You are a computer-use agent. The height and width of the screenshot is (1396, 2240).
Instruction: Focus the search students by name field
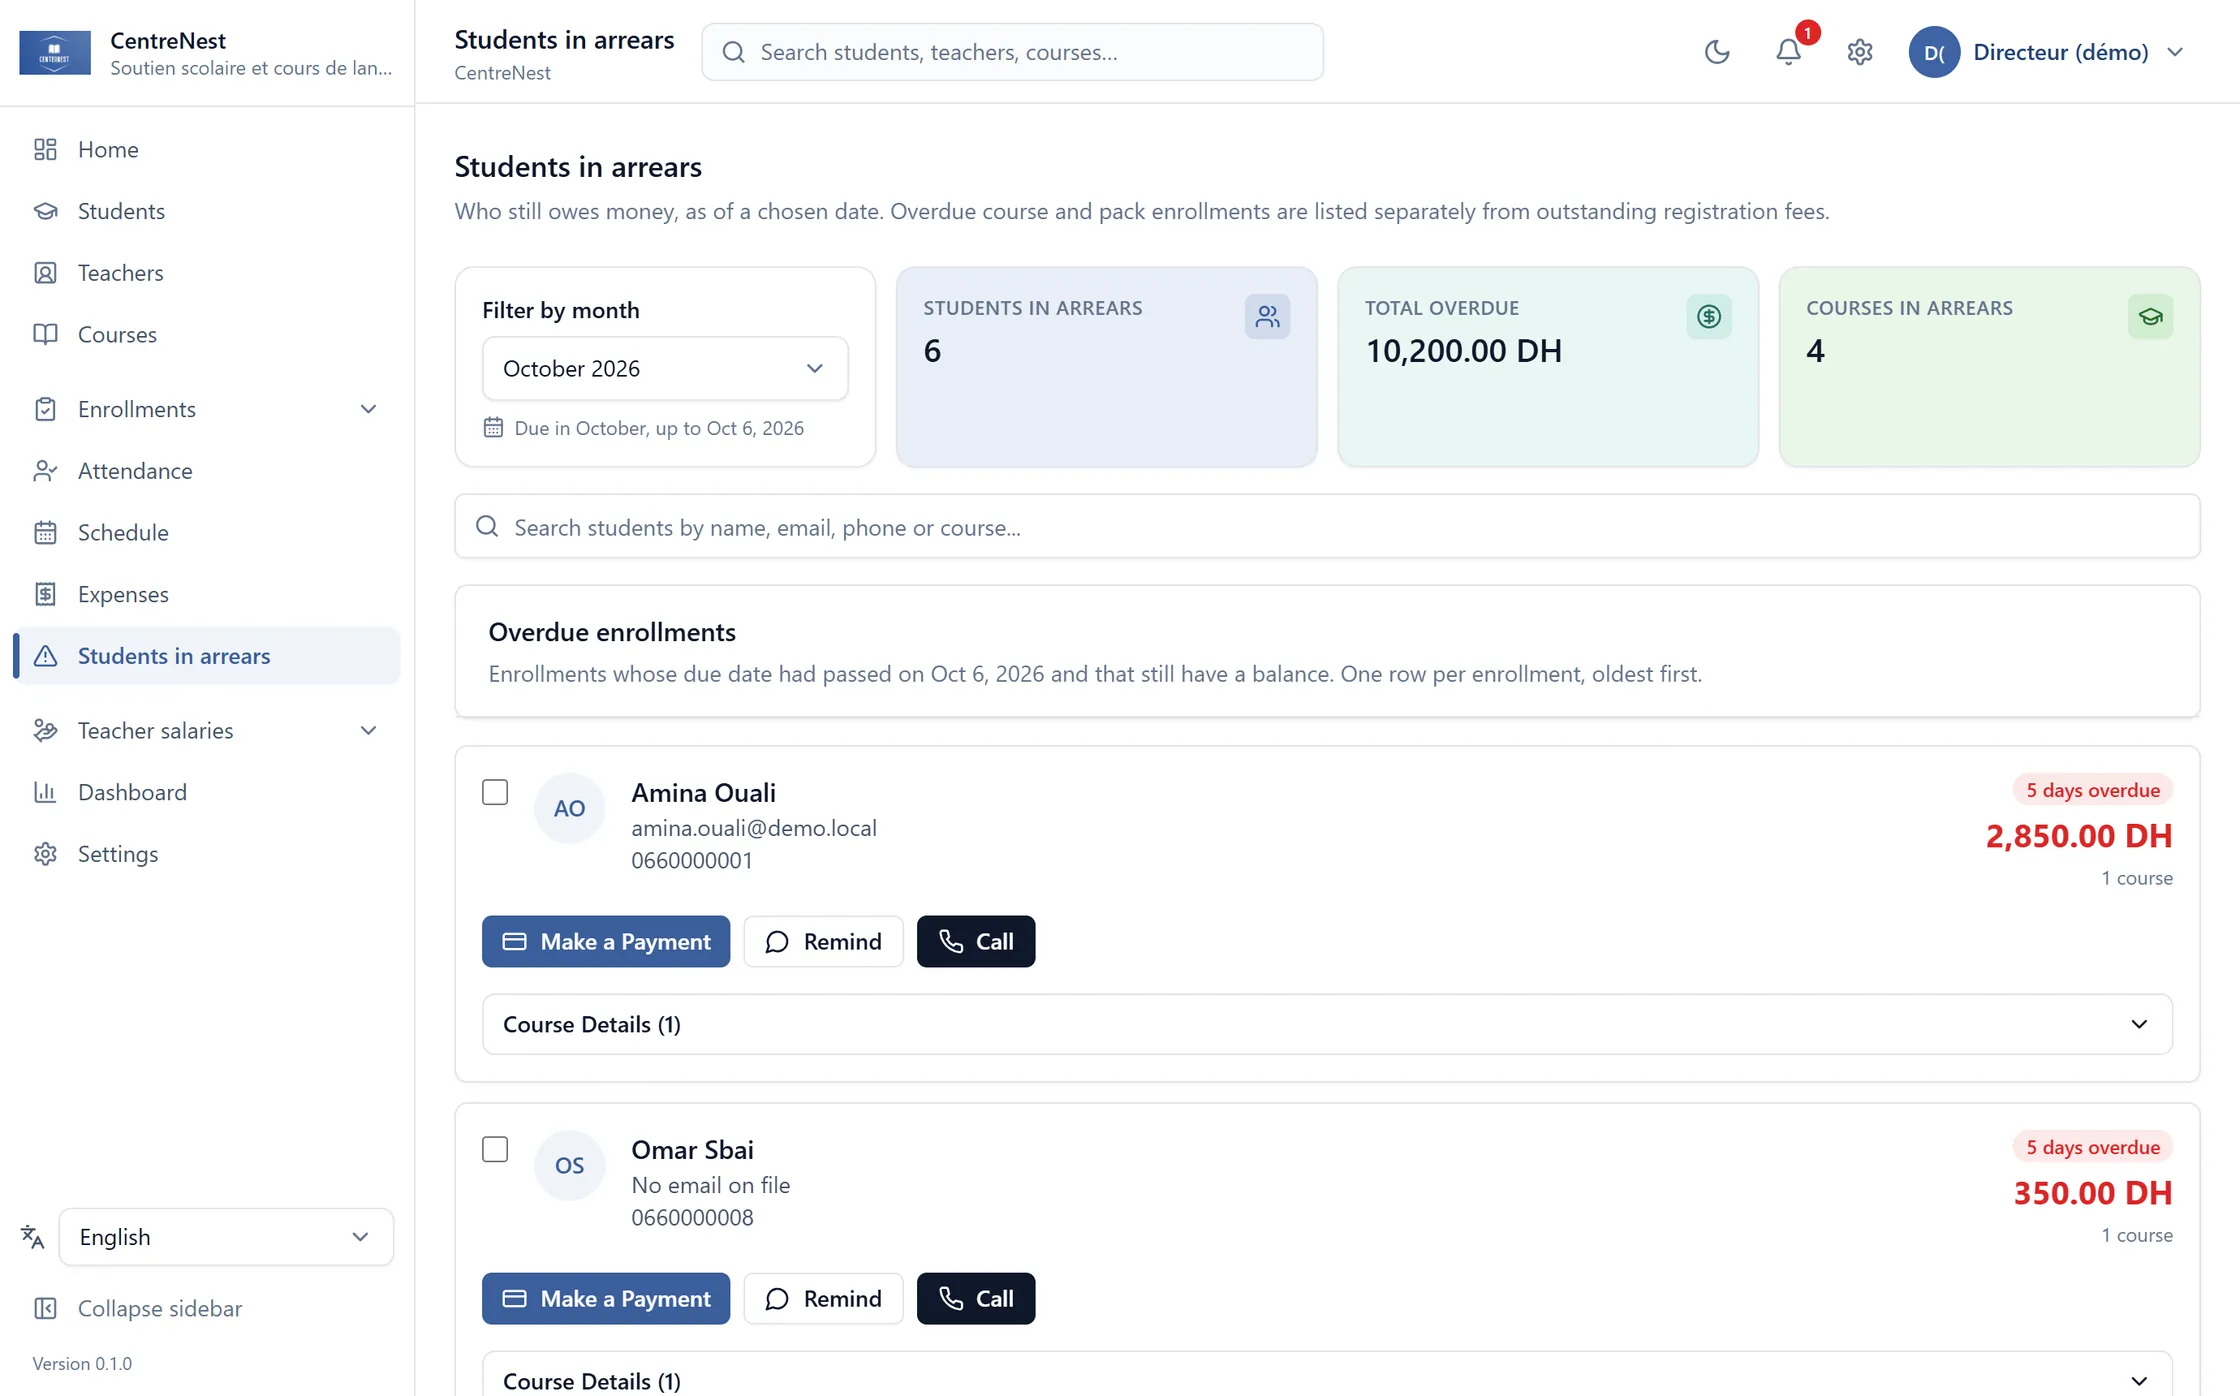click(x=1327, y=526)
